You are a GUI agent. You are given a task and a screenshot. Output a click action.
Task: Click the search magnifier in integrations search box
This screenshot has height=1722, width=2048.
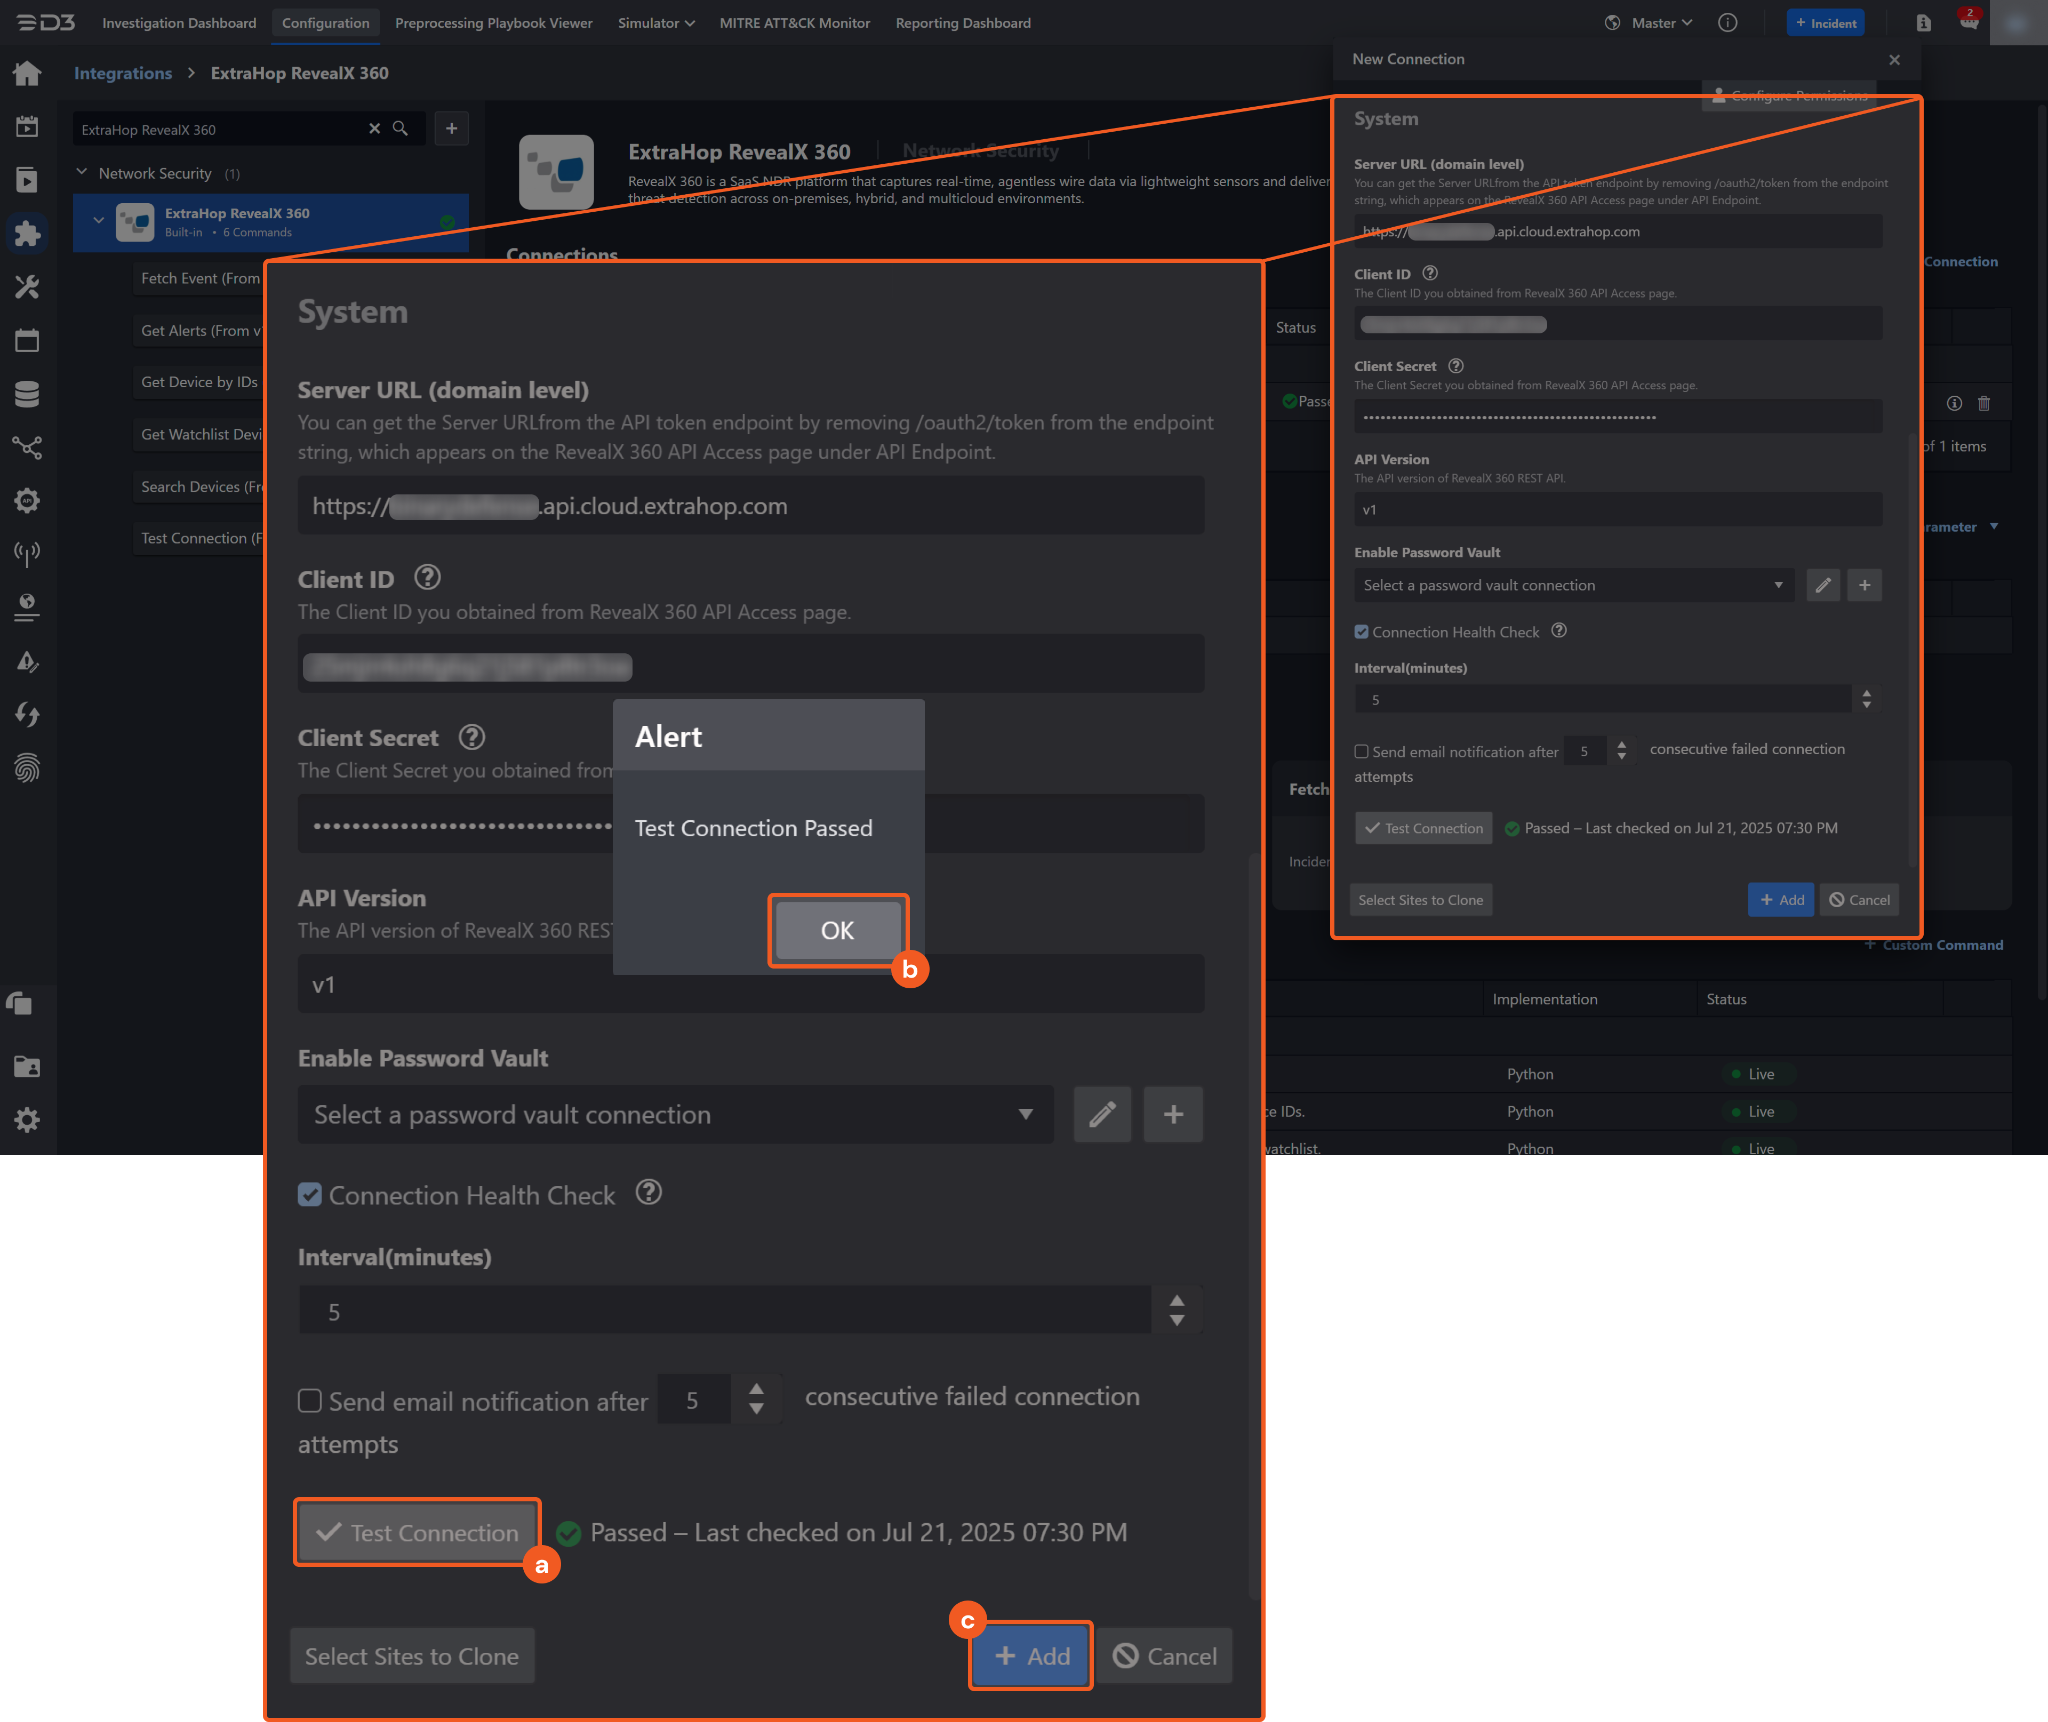point(400,129)
